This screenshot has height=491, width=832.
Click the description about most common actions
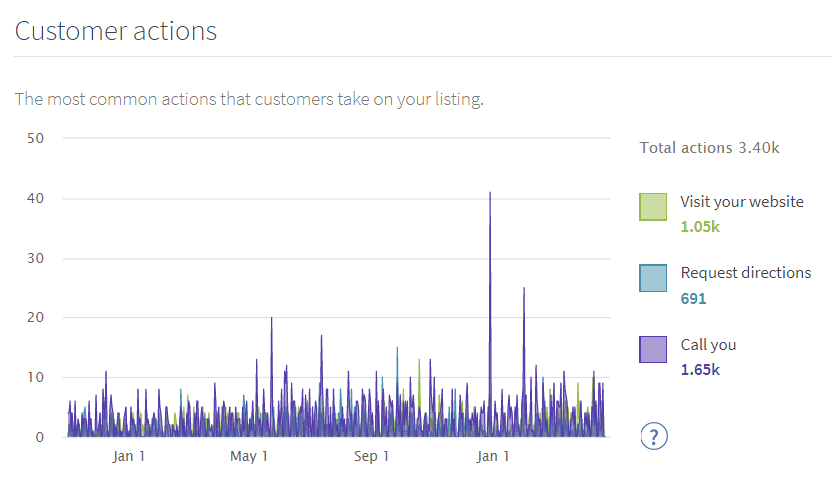pyautogui.click(x=249, y=99)
